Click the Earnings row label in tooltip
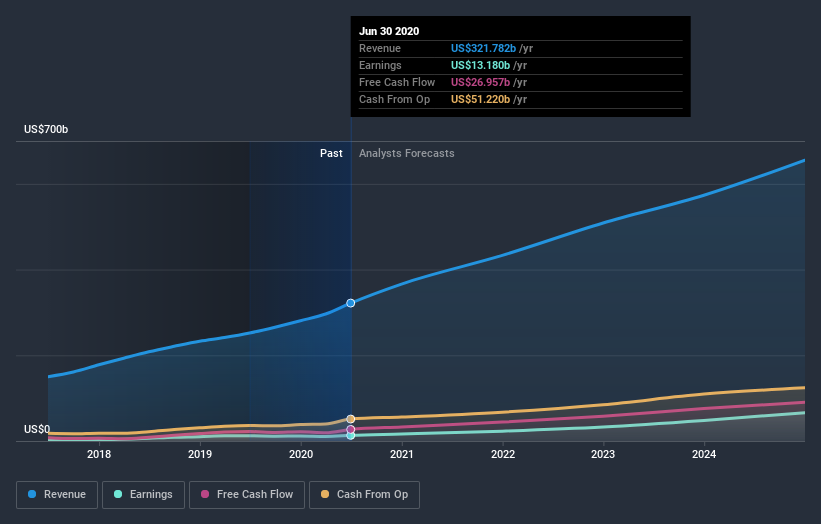Viewport: 821px width, 524px height. (380, 65)
